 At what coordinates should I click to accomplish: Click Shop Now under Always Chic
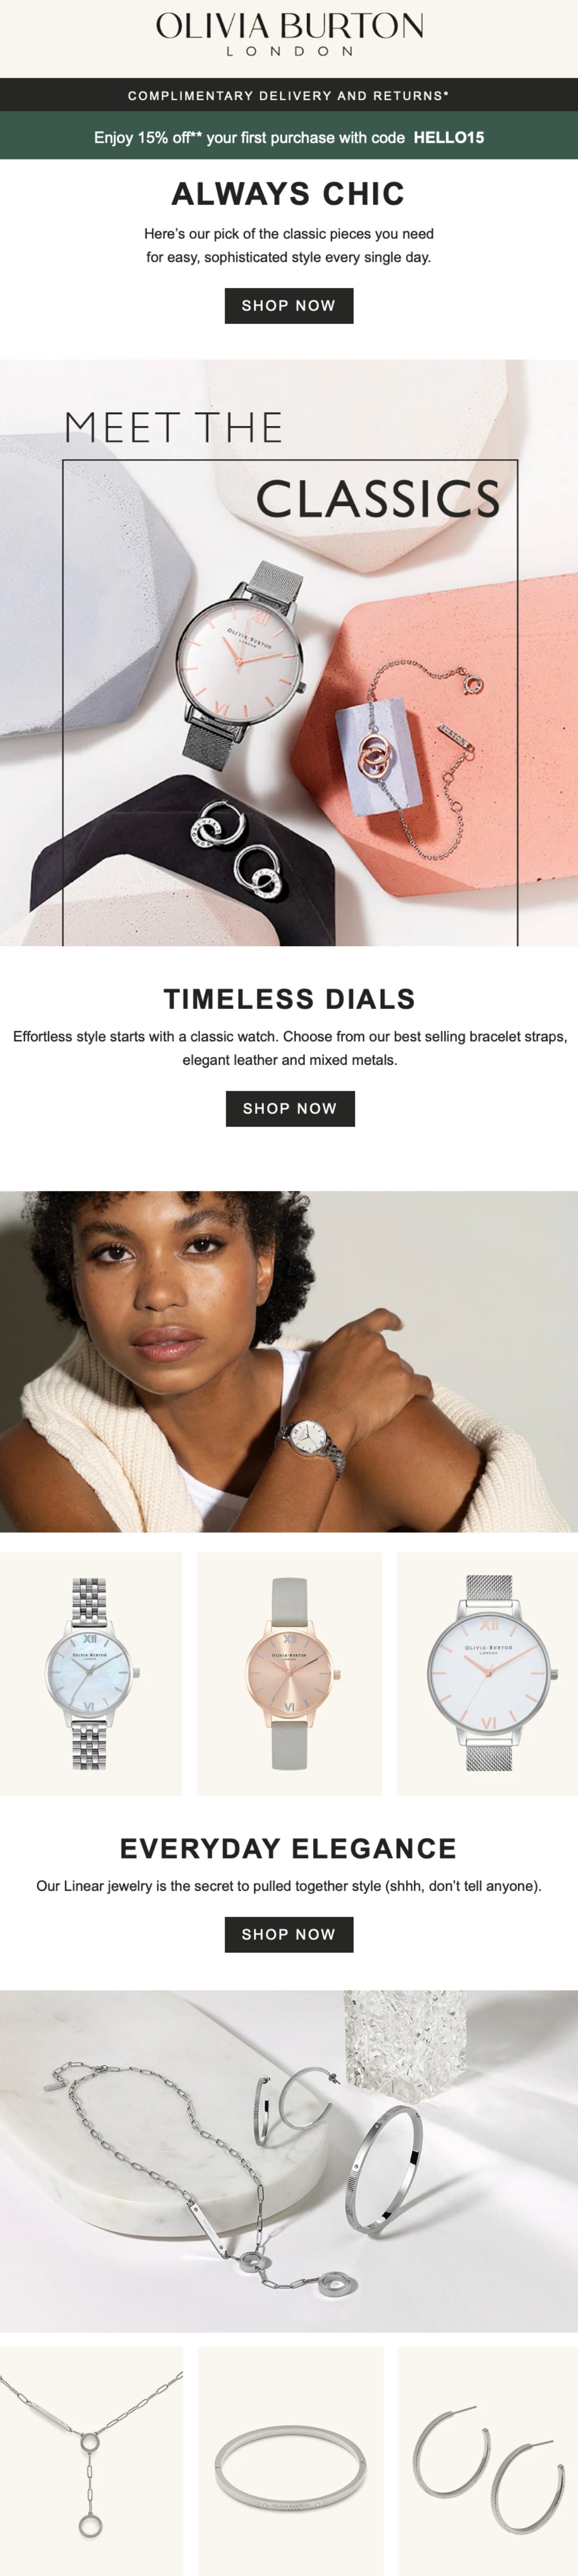click(289, 305)
